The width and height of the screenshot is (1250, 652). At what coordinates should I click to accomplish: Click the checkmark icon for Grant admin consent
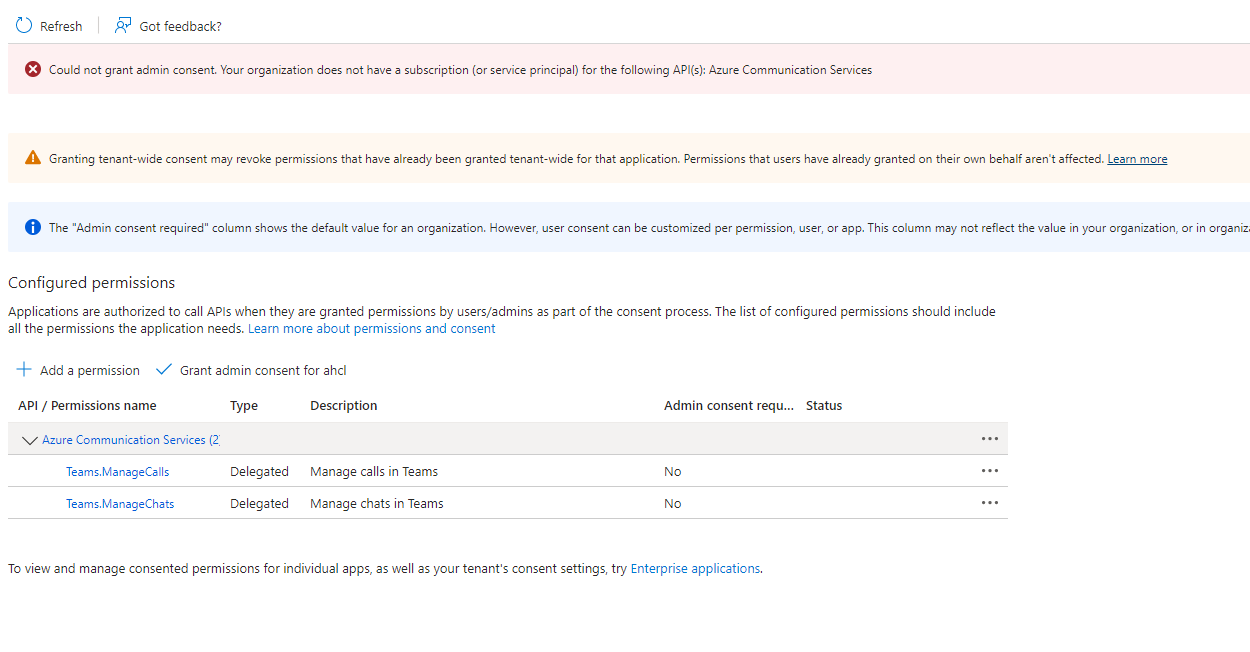point(164,370)
